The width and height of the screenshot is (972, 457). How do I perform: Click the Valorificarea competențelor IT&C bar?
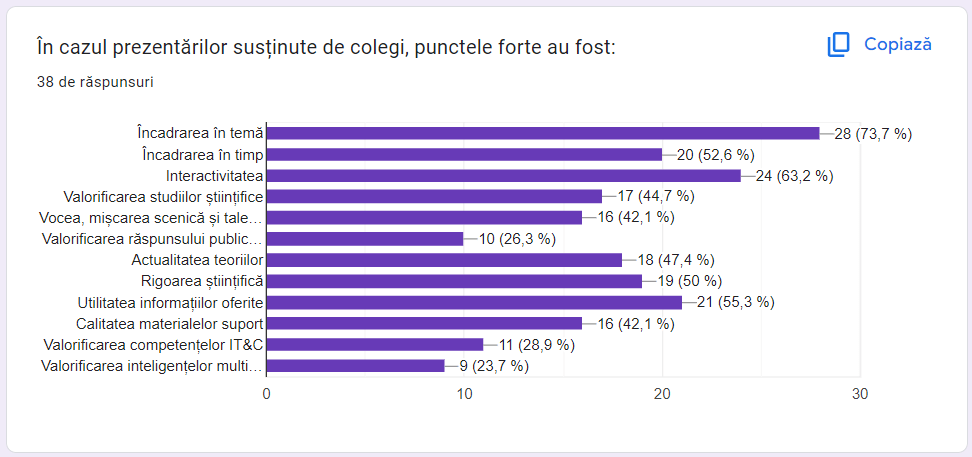[x=375, y=344]
